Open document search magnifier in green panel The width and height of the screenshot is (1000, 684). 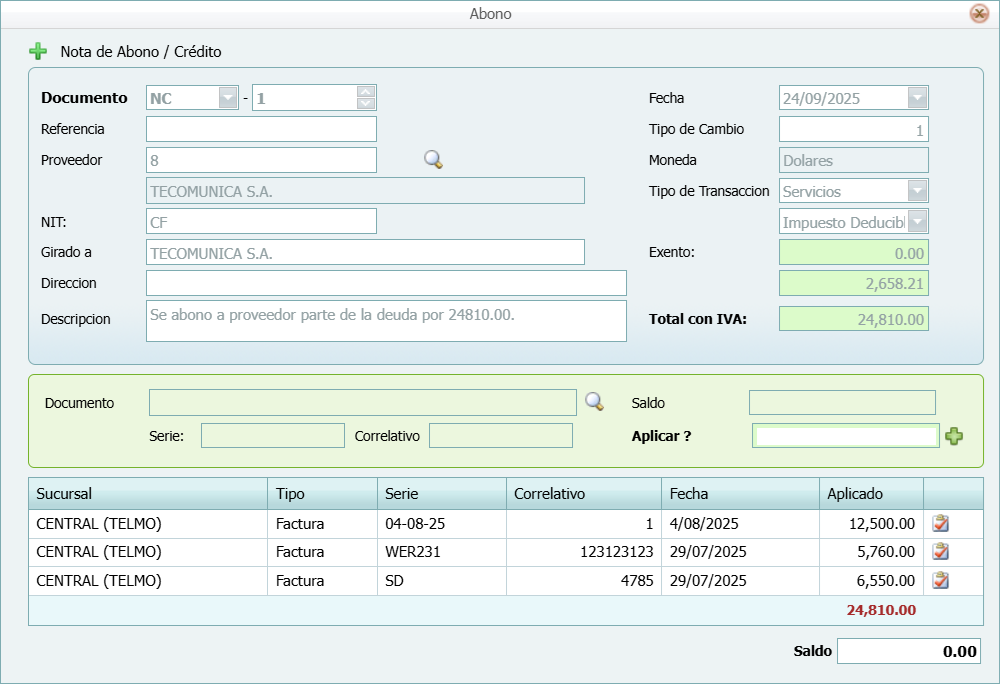(594, 402)
